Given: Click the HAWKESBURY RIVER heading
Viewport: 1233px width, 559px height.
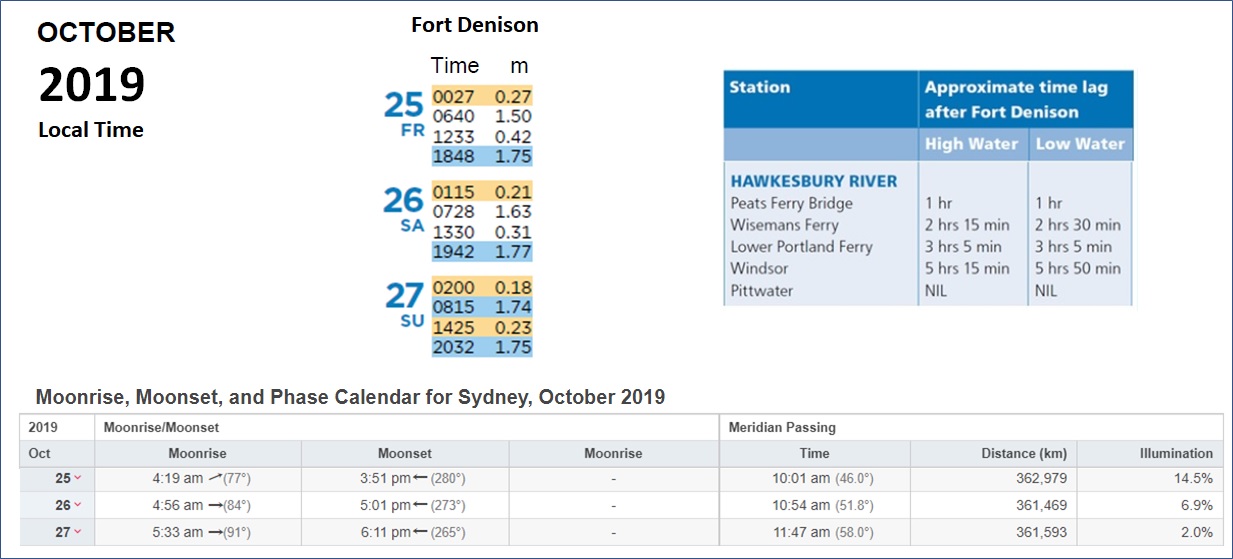Looking at the screenshot, I should [x=814, y=181].
